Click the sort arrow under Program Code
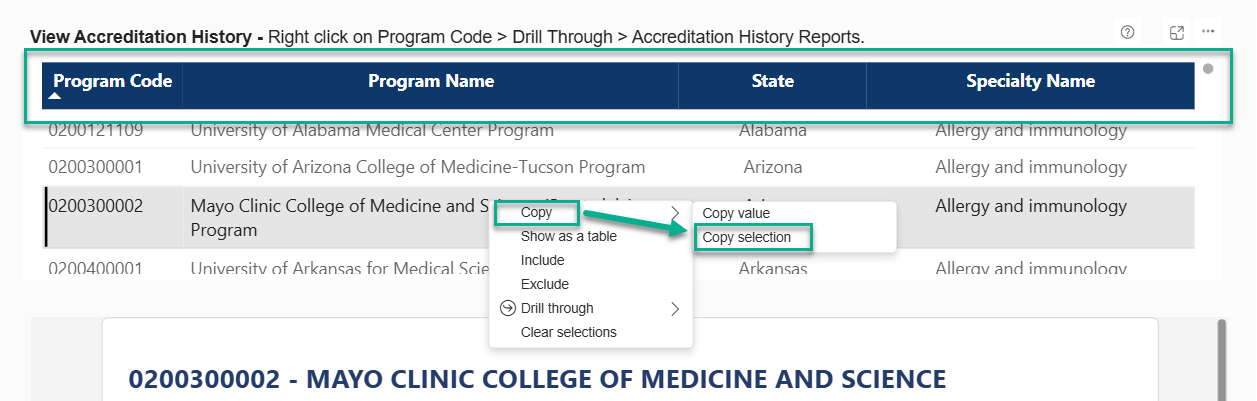The height and width of the screenshot is (401, 1257). click(56, 97)
